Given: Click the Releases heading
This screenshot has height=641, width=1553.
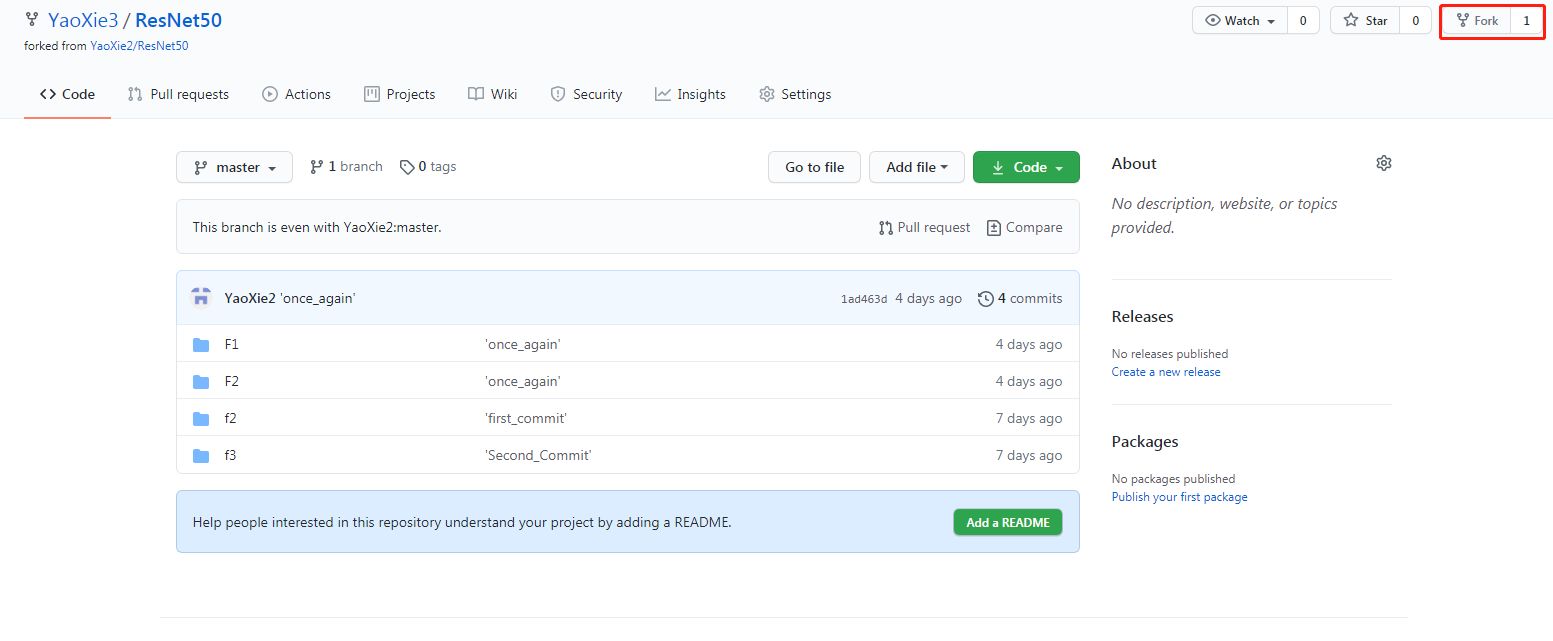Looking at the screenshot, I should [1143, 316].
